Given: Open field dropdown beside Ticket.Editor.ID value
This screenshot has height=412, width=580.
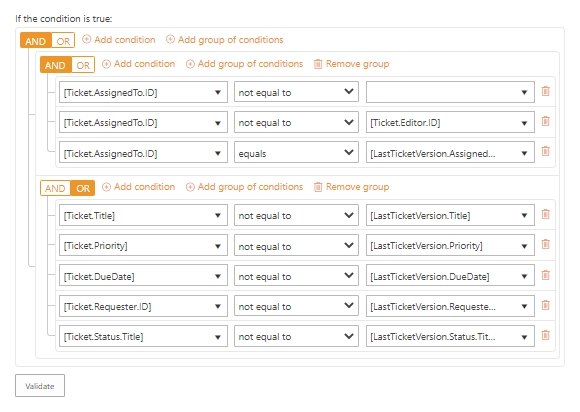Looking at the screenshot, I should [x=143, y=122].
